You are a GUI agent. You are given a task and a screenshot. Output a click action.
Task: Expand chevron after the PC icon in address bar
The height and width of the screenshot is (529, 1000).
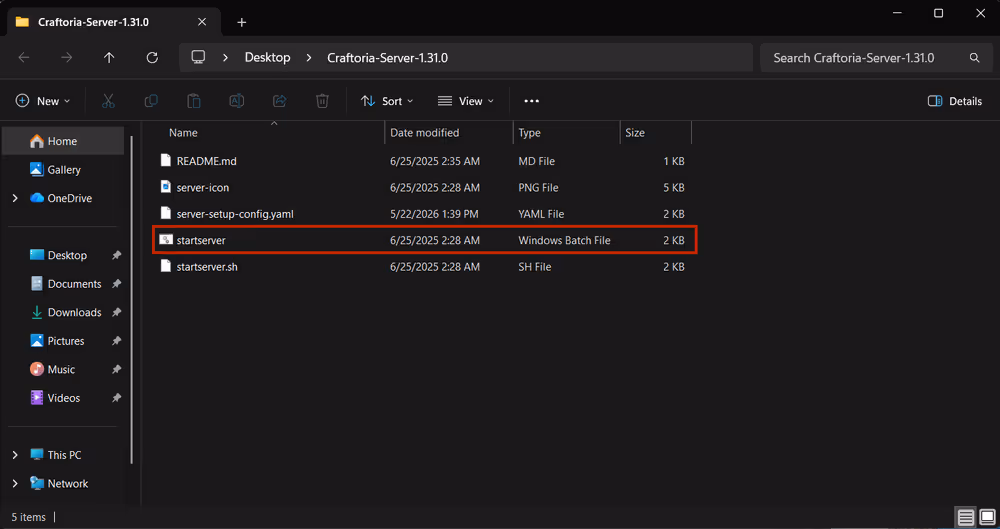(226, 57)
